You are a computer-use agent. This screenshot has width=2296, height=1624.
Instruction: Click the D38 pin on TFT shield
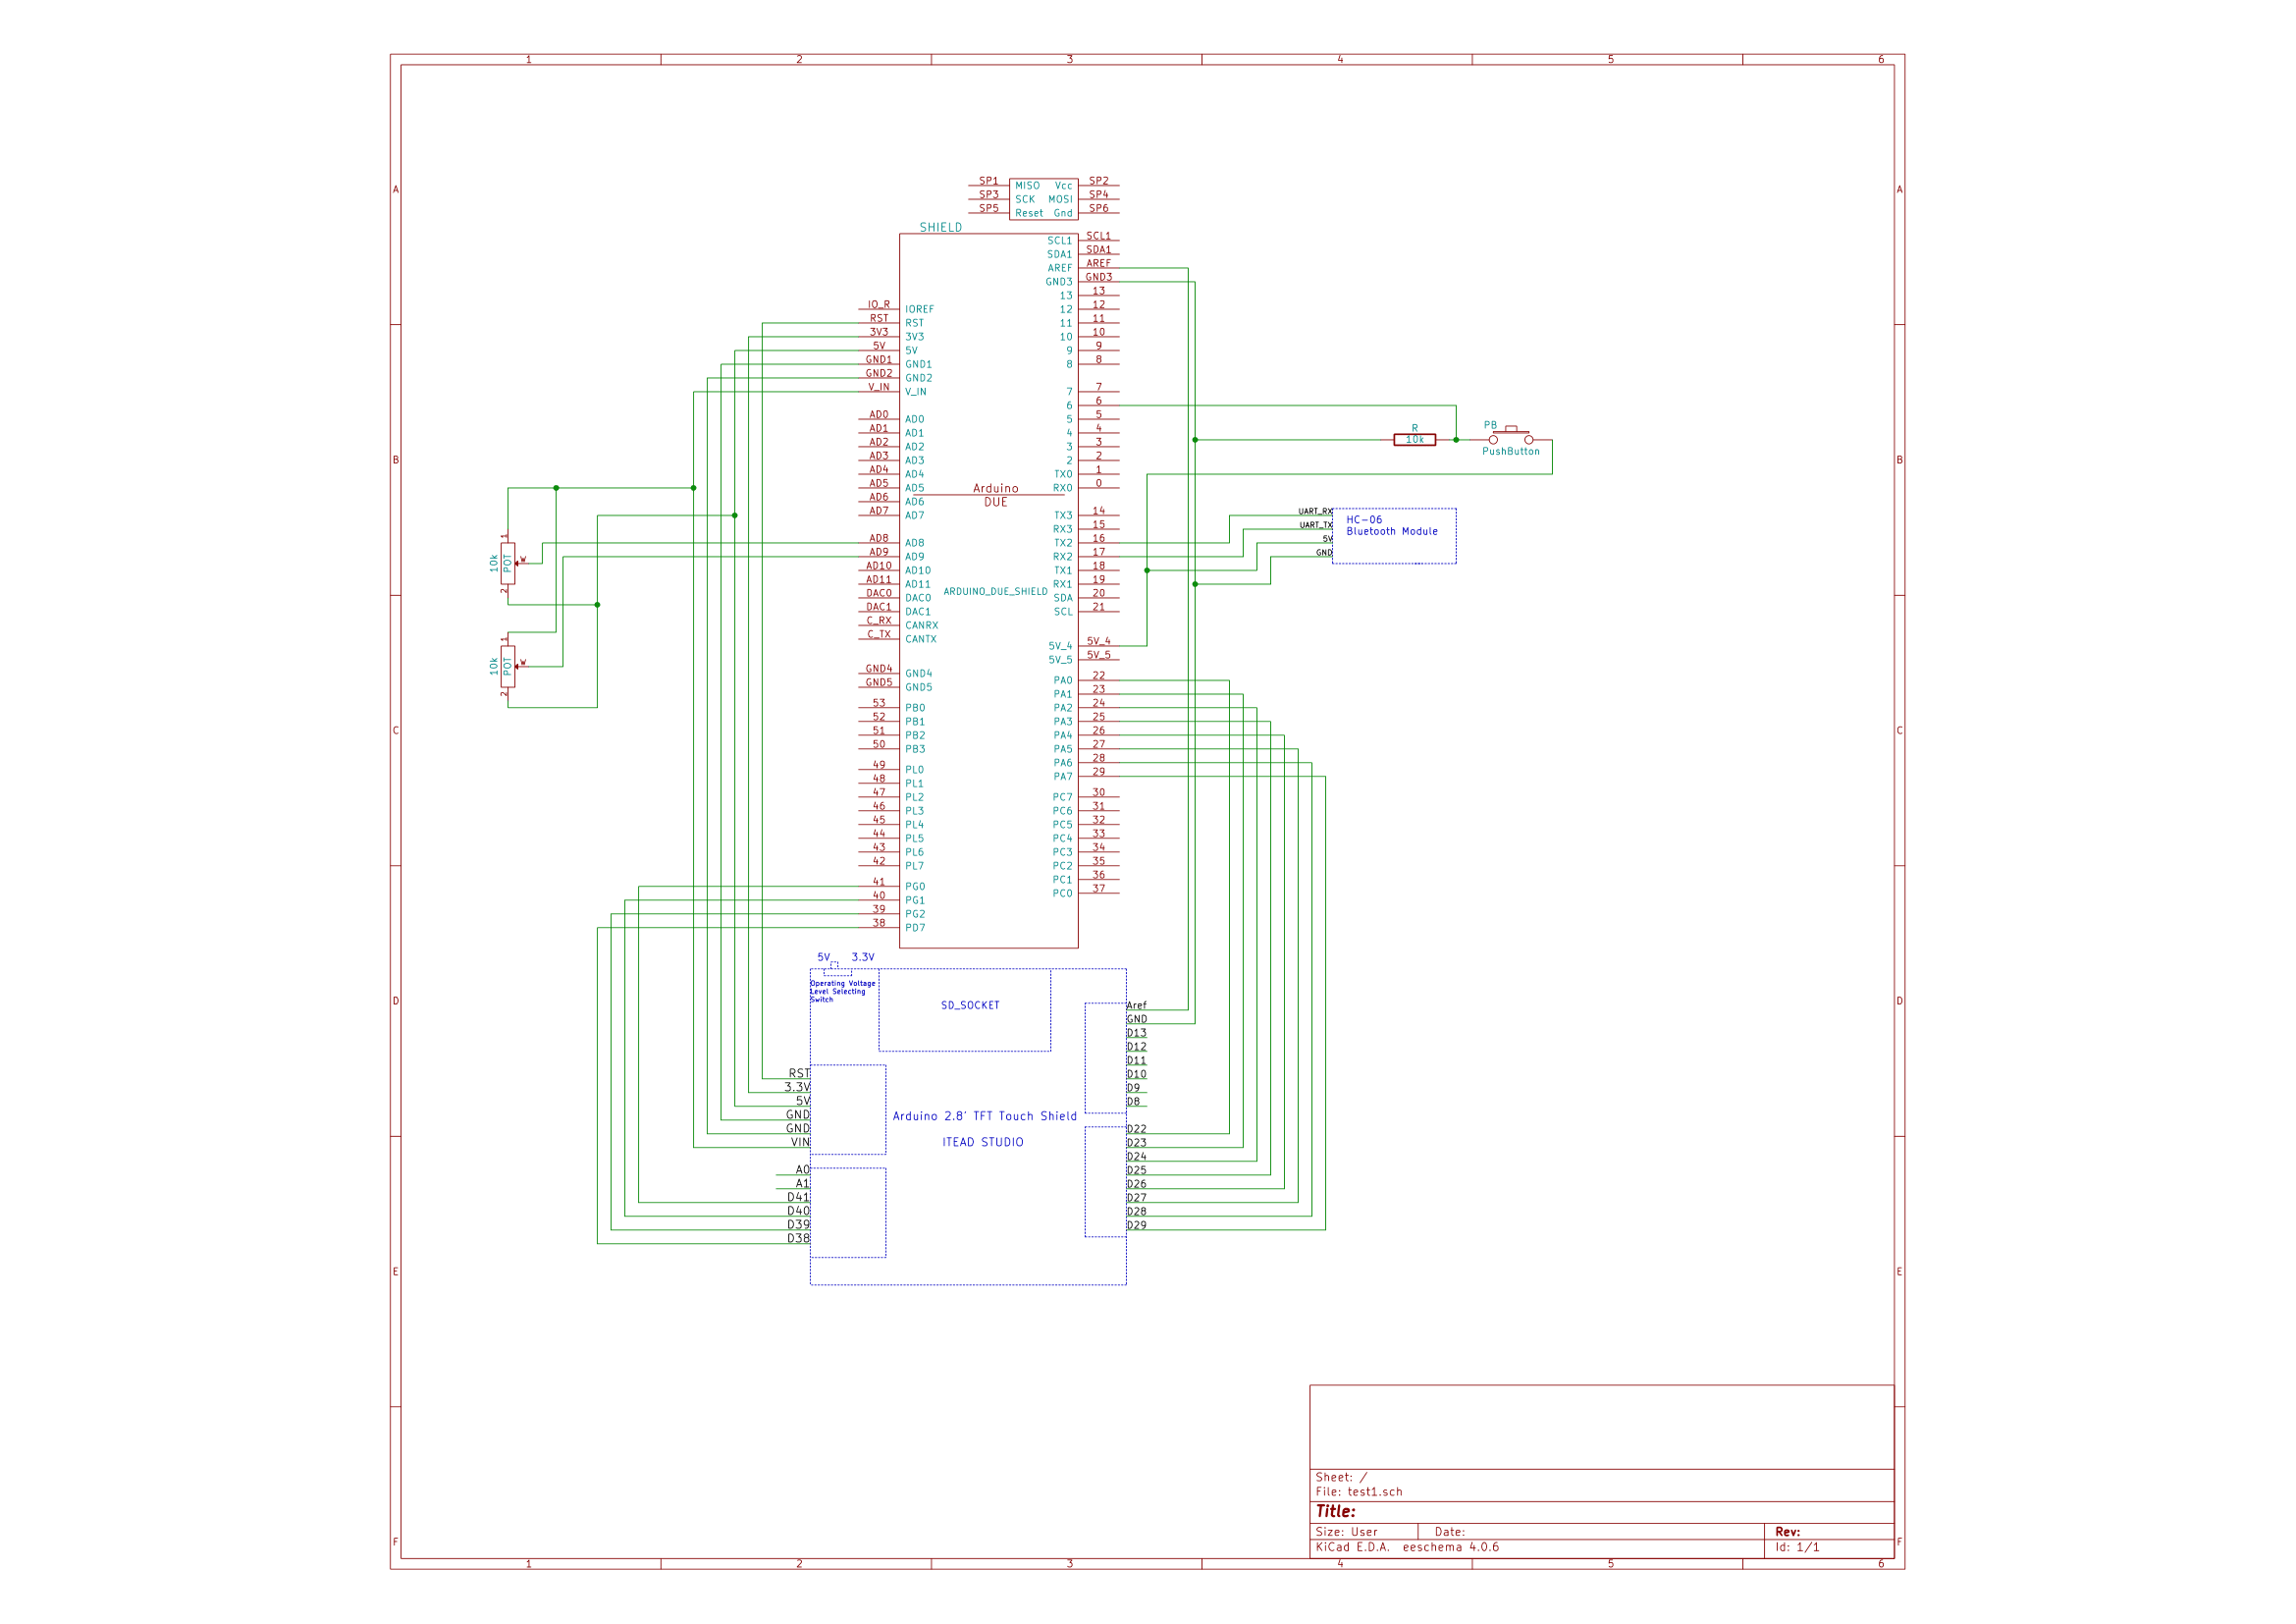point(798,1239)
